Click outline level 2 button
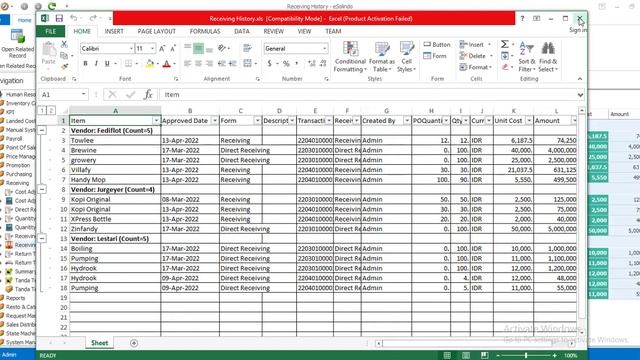Viewport: 640px width, 360px height. pos(51,111)
